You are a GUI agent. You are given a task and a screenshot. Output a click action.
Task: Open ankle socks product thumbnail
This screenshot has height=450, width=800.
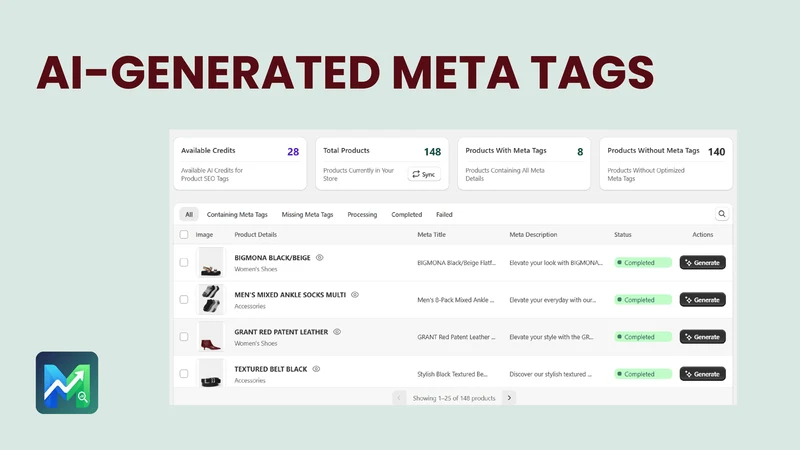211,299
